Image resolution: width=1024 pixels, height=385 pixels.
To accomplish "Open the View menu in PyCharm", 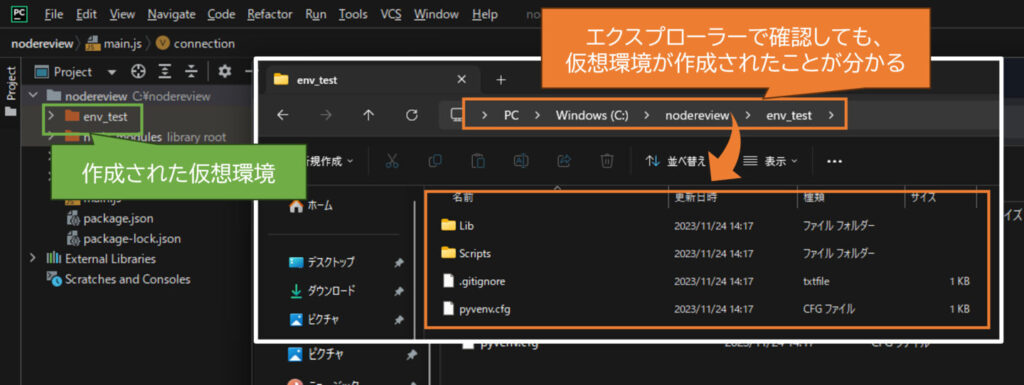I will point(122,14).
